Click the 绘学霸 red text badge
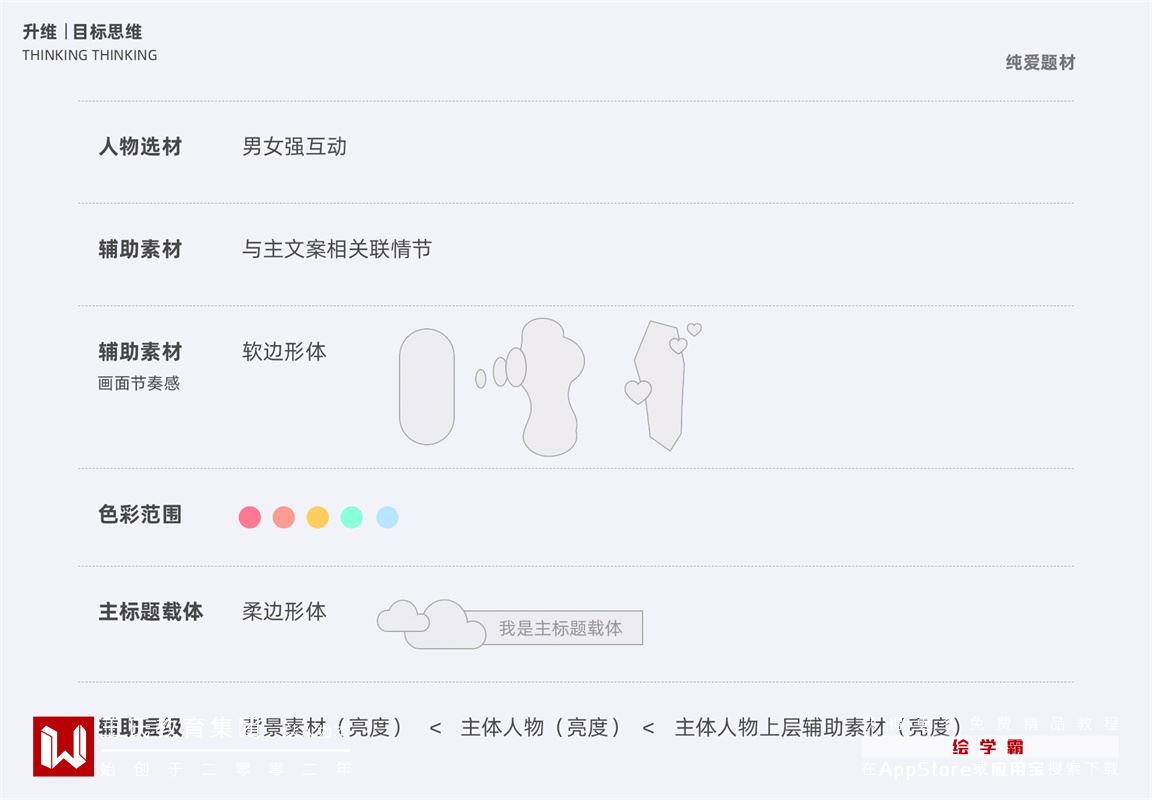Image resolution: width=1152 pixels, height=800 pixels. click(988, 747)
